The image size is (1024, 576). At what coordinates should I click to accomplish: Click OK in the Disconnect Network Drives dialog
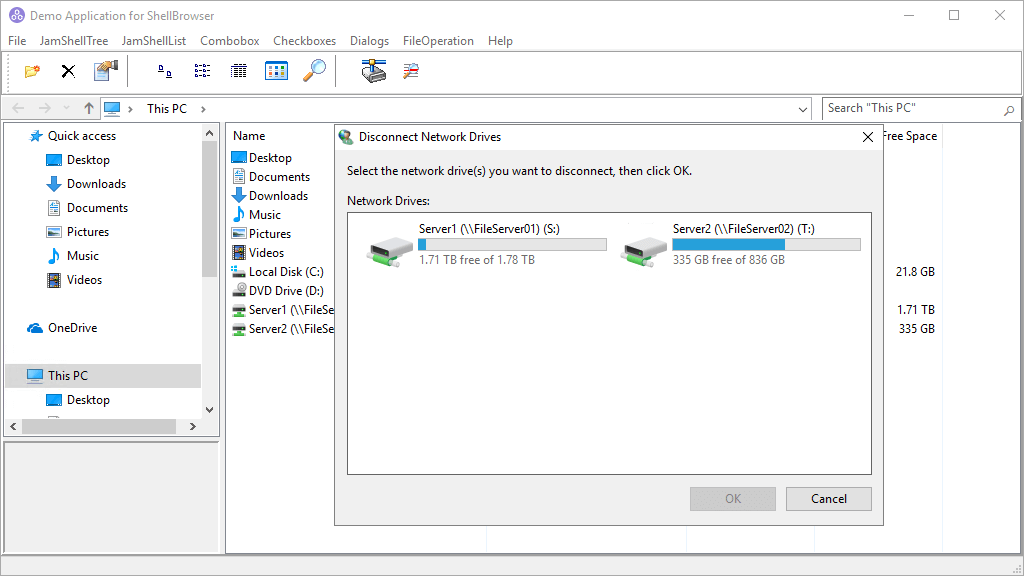(x=732, y=499)
